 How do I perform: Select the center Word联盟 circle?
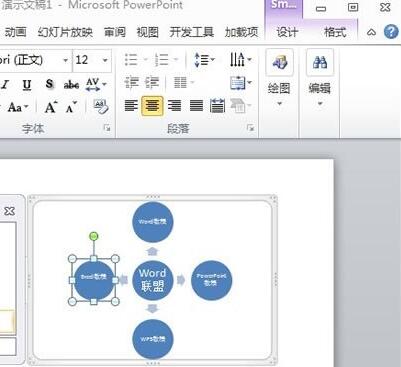point(153,281)
